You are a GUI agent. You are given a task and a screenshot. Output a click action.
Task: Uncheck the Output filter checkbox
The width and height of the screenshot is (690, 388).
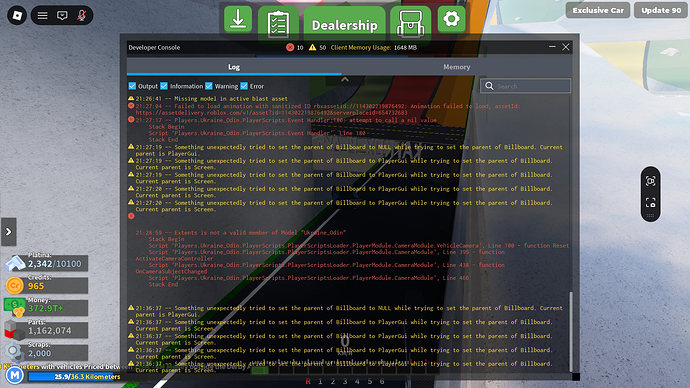coord(132,86)
